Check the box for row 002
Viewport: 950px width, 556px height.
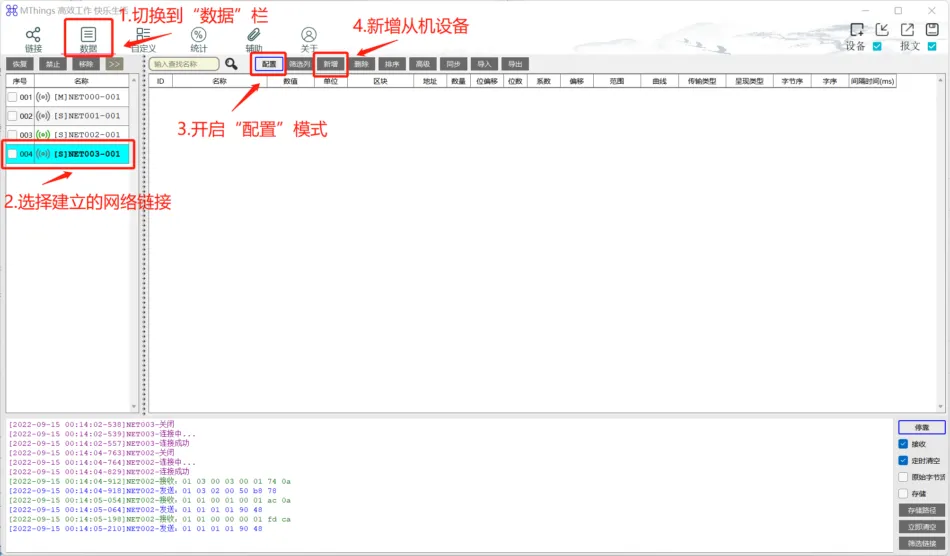(12, 116)
